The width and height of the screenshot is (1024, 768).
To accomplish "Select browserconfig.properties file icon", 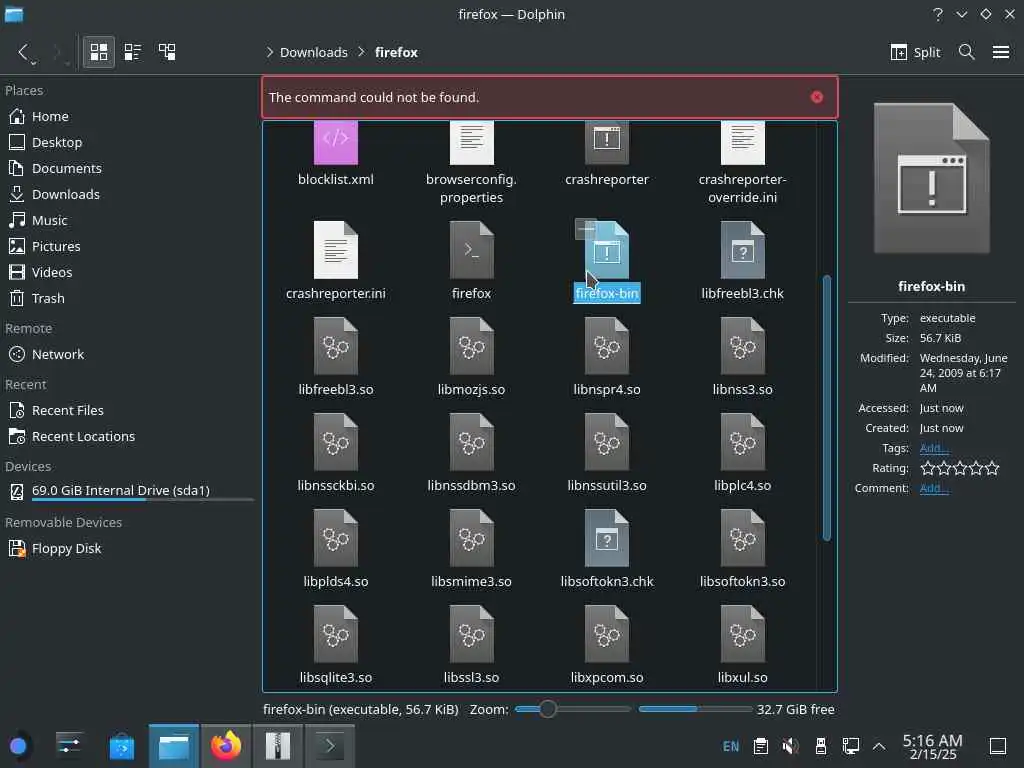I will tap(472, 141).
